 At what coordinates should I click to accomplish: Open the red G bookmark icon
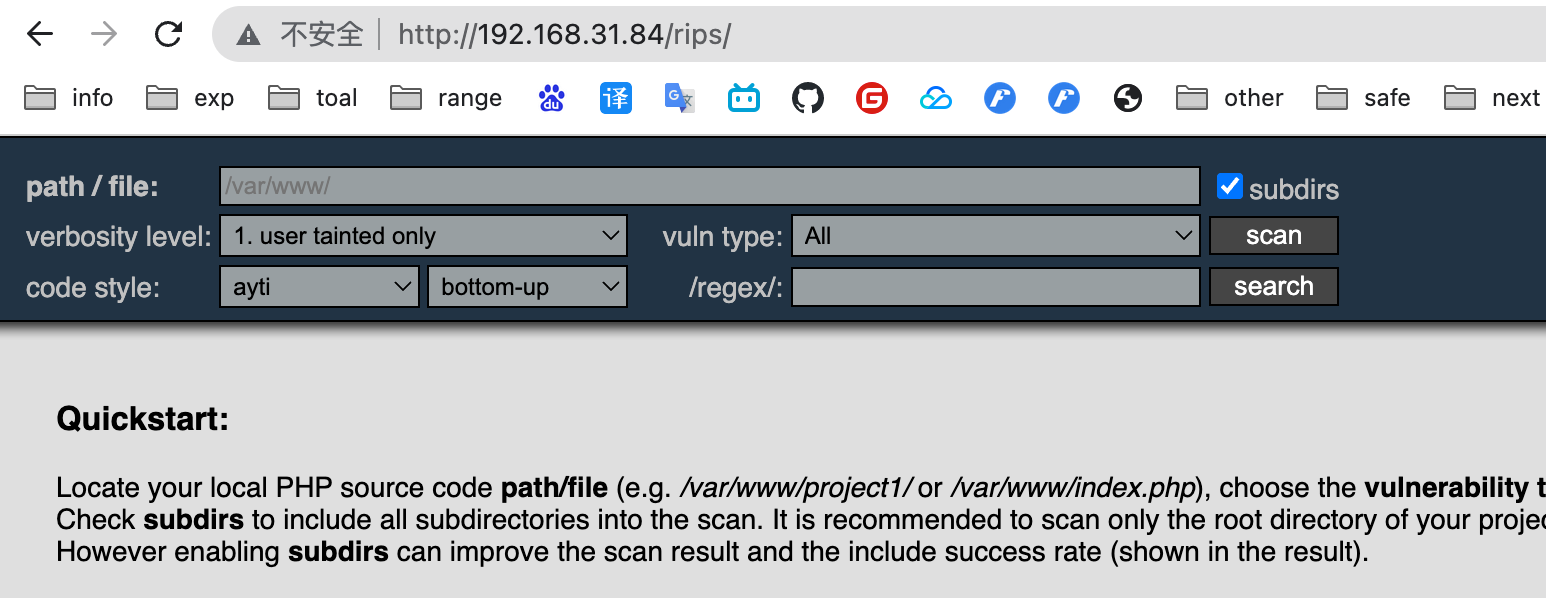coord(872,98)
